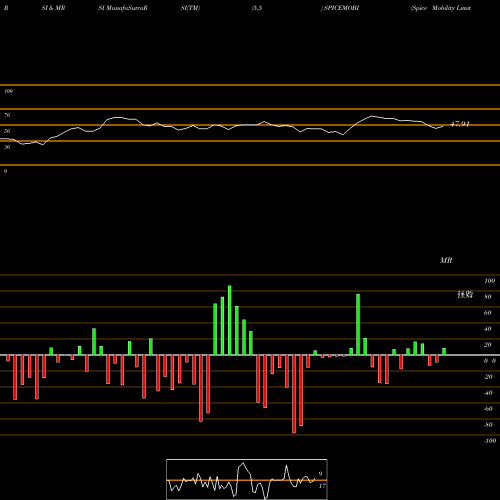This screenshot has height=500, width=500.
Task: Click the overlapping 14.05 value near MR axis
Action: coord(465,294)
